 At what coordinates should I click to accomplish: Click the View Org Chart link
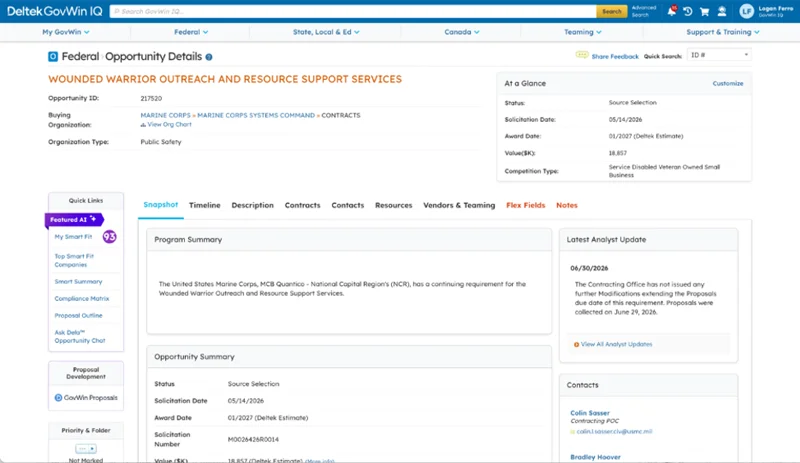click(169, 125)
